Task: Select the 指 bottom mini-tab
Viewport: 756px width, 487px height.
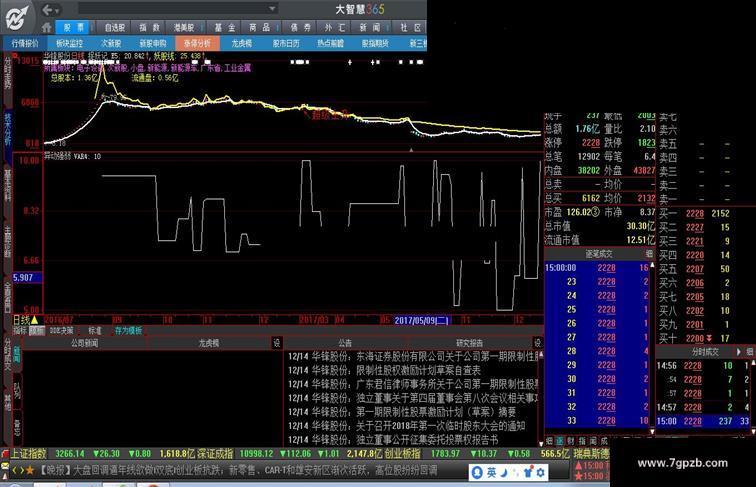Action: 582,441
